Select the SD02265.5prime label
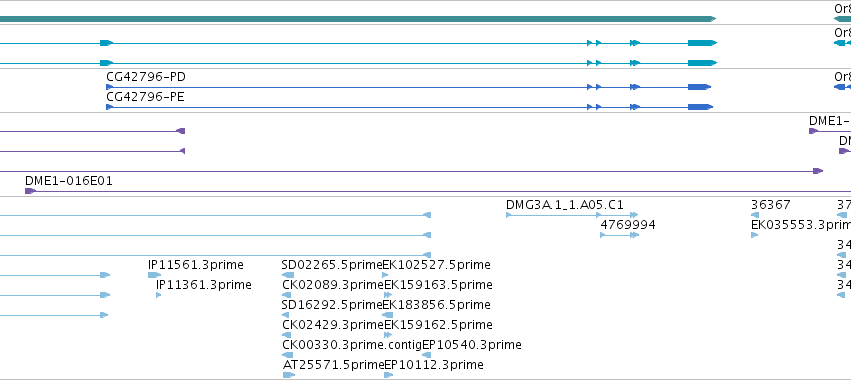Screen dimensions: 851x380 tap(332, 265)
